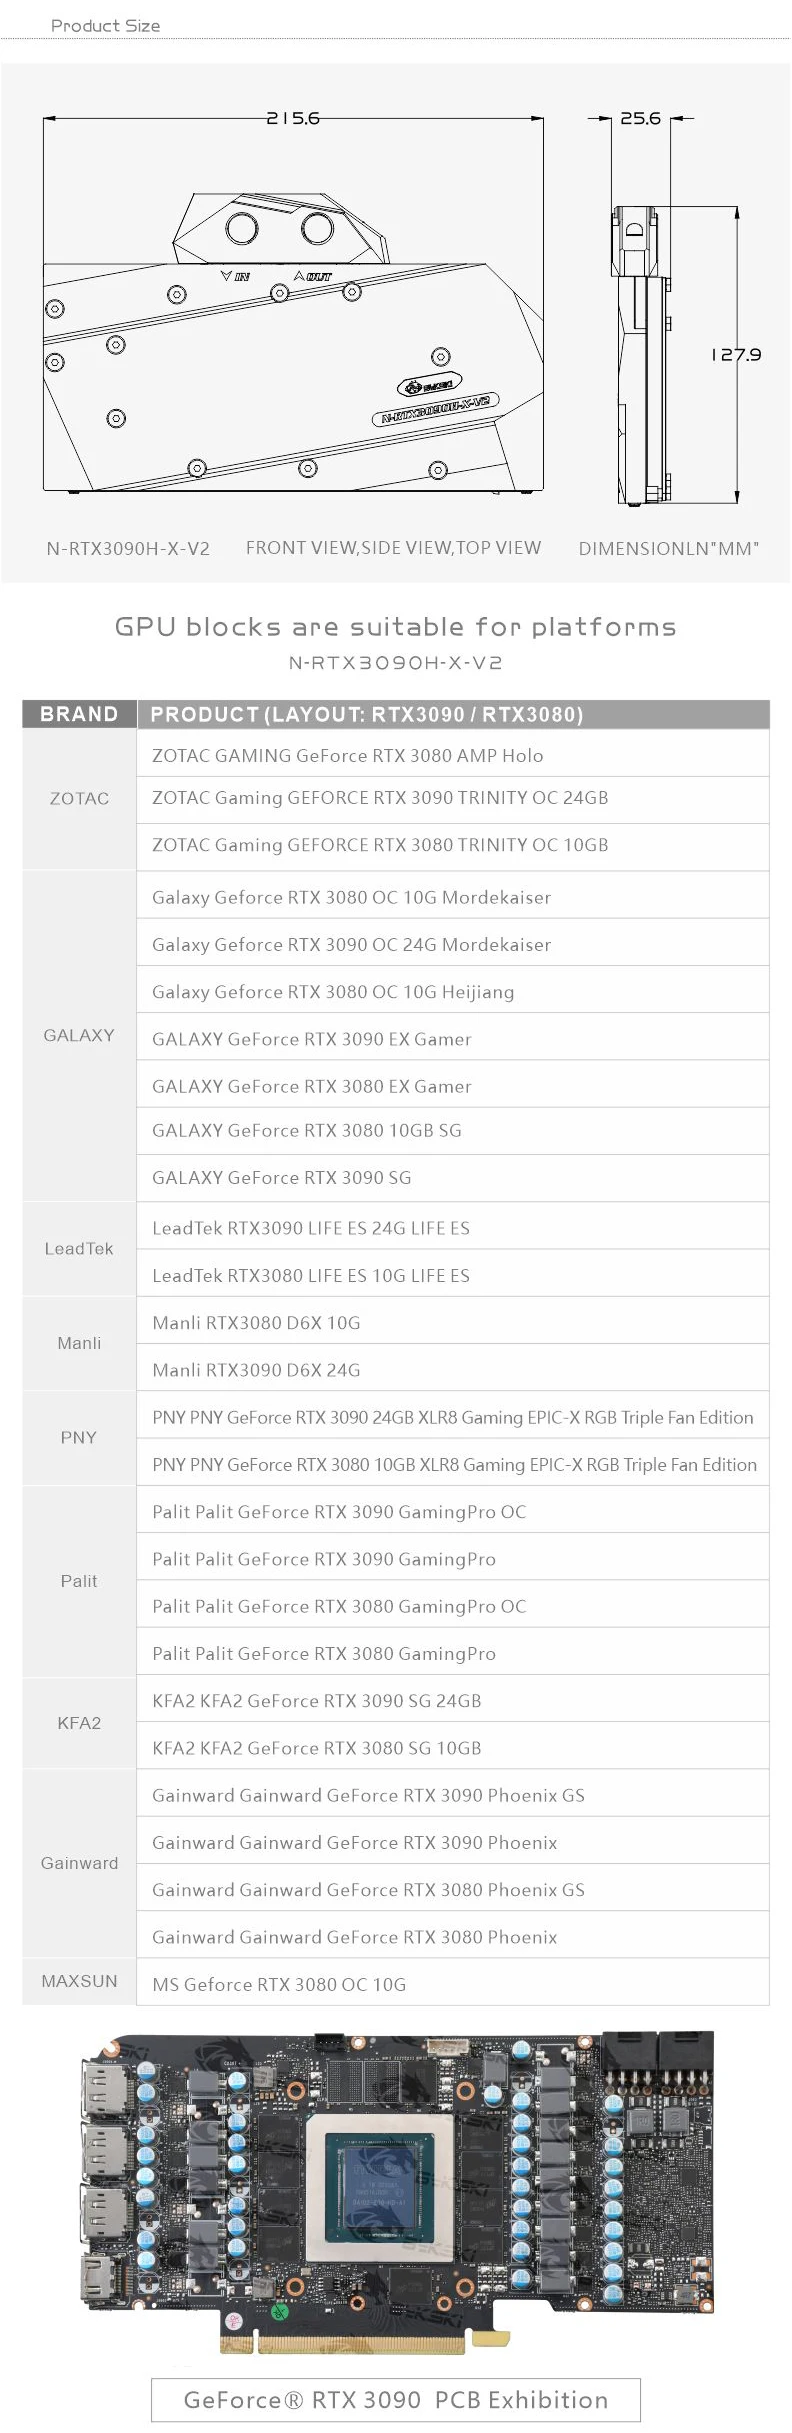The width and height of the screenshot is (792, 2433).
Task: Select the ZOTAC RTX 3080 AMP Holo row
Action: [452, 756]
